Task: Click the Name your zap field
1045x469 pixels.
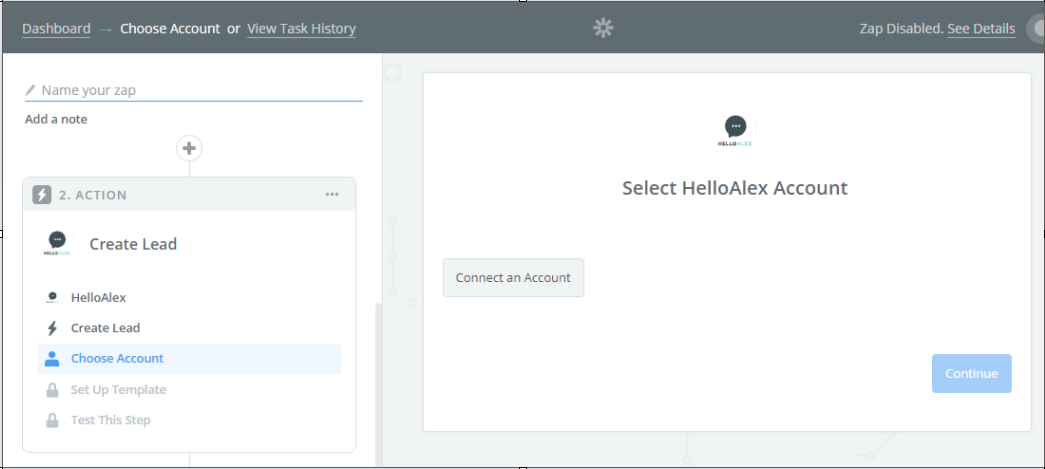Action: click(x=193, y=90)
